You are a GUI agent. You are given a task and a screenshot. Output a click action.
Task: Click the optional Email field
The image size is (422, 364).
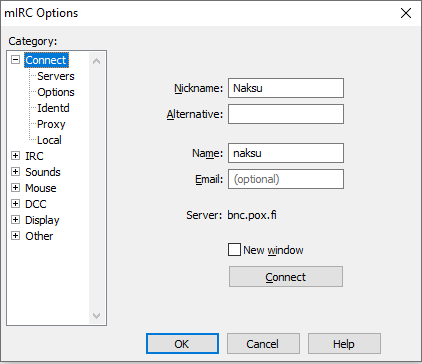pos(286,179)
